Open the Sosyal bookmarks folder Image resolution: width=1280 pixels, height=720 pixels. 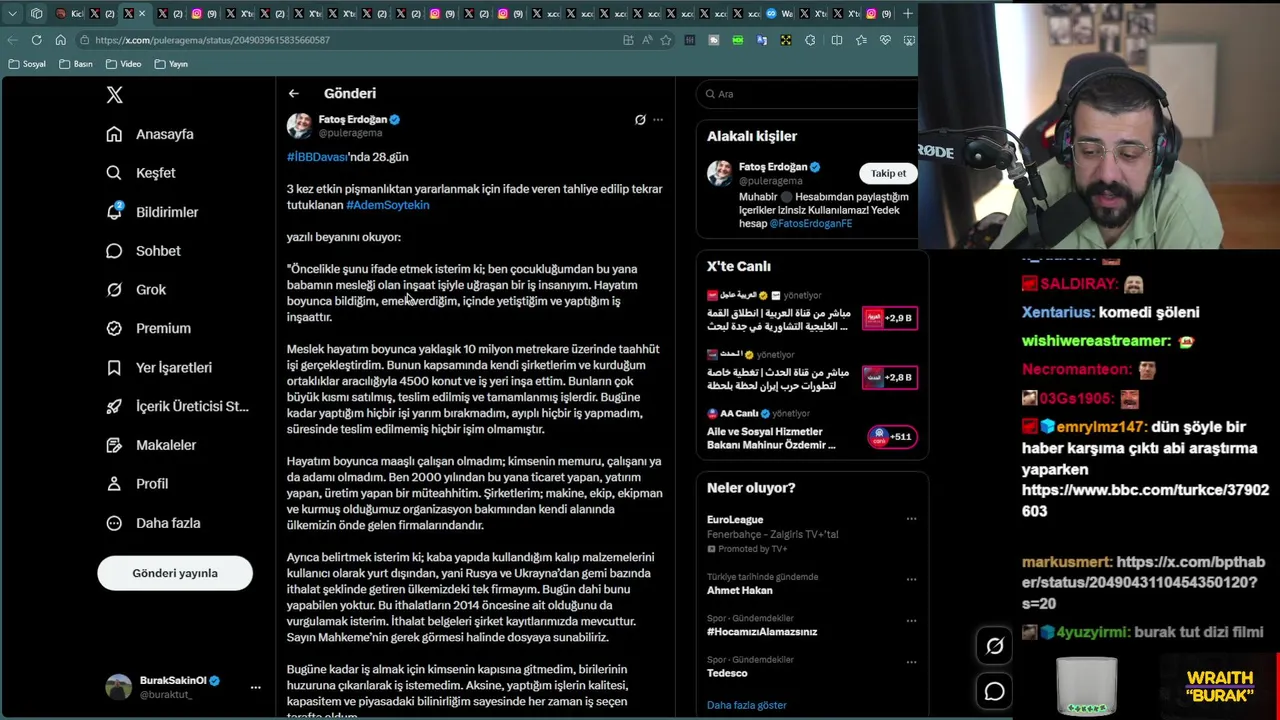(x=27, y=64)
